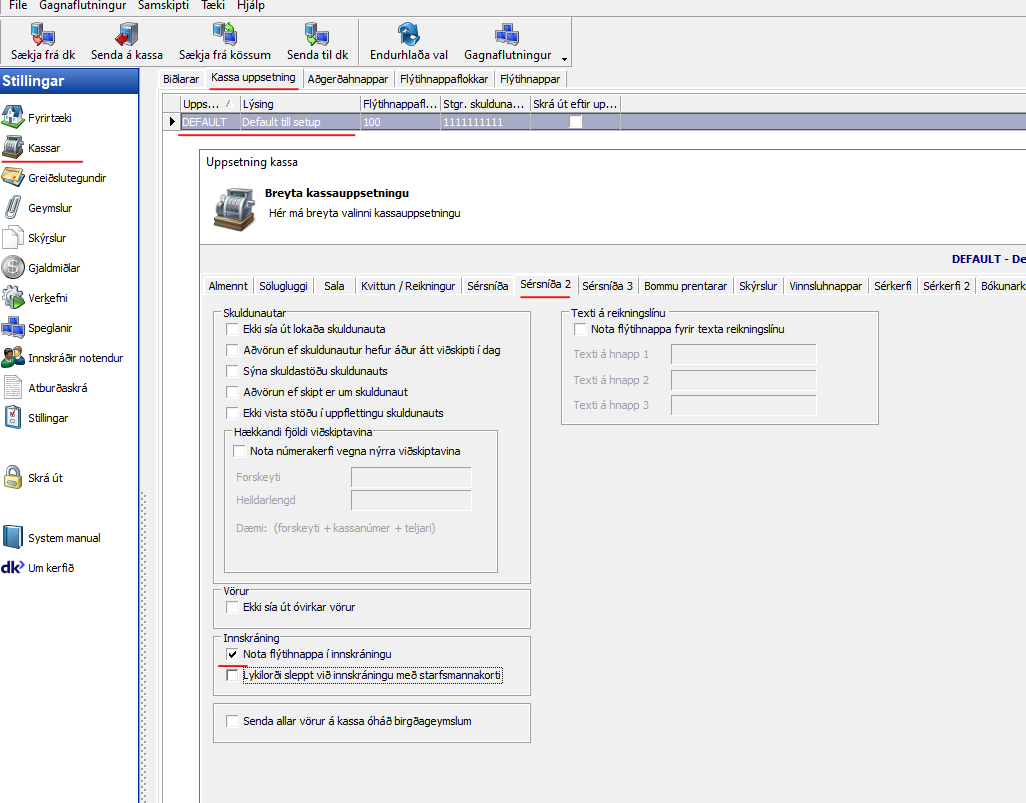Expand the toolbar overflow dropdown arrow
Image resolution: width=1026 pixels, height=803 pixels.
[x=564, y=58]
